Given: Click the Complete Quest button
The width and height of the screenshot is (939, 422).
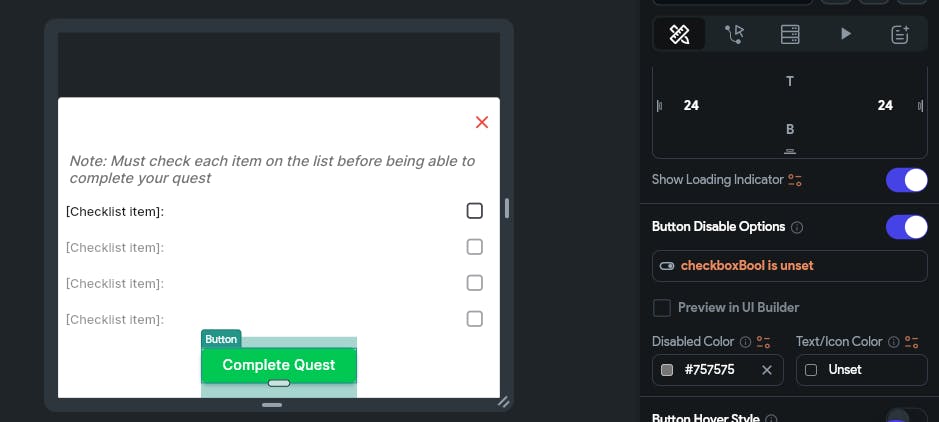Looking at the screenshot, I should 279,365.
